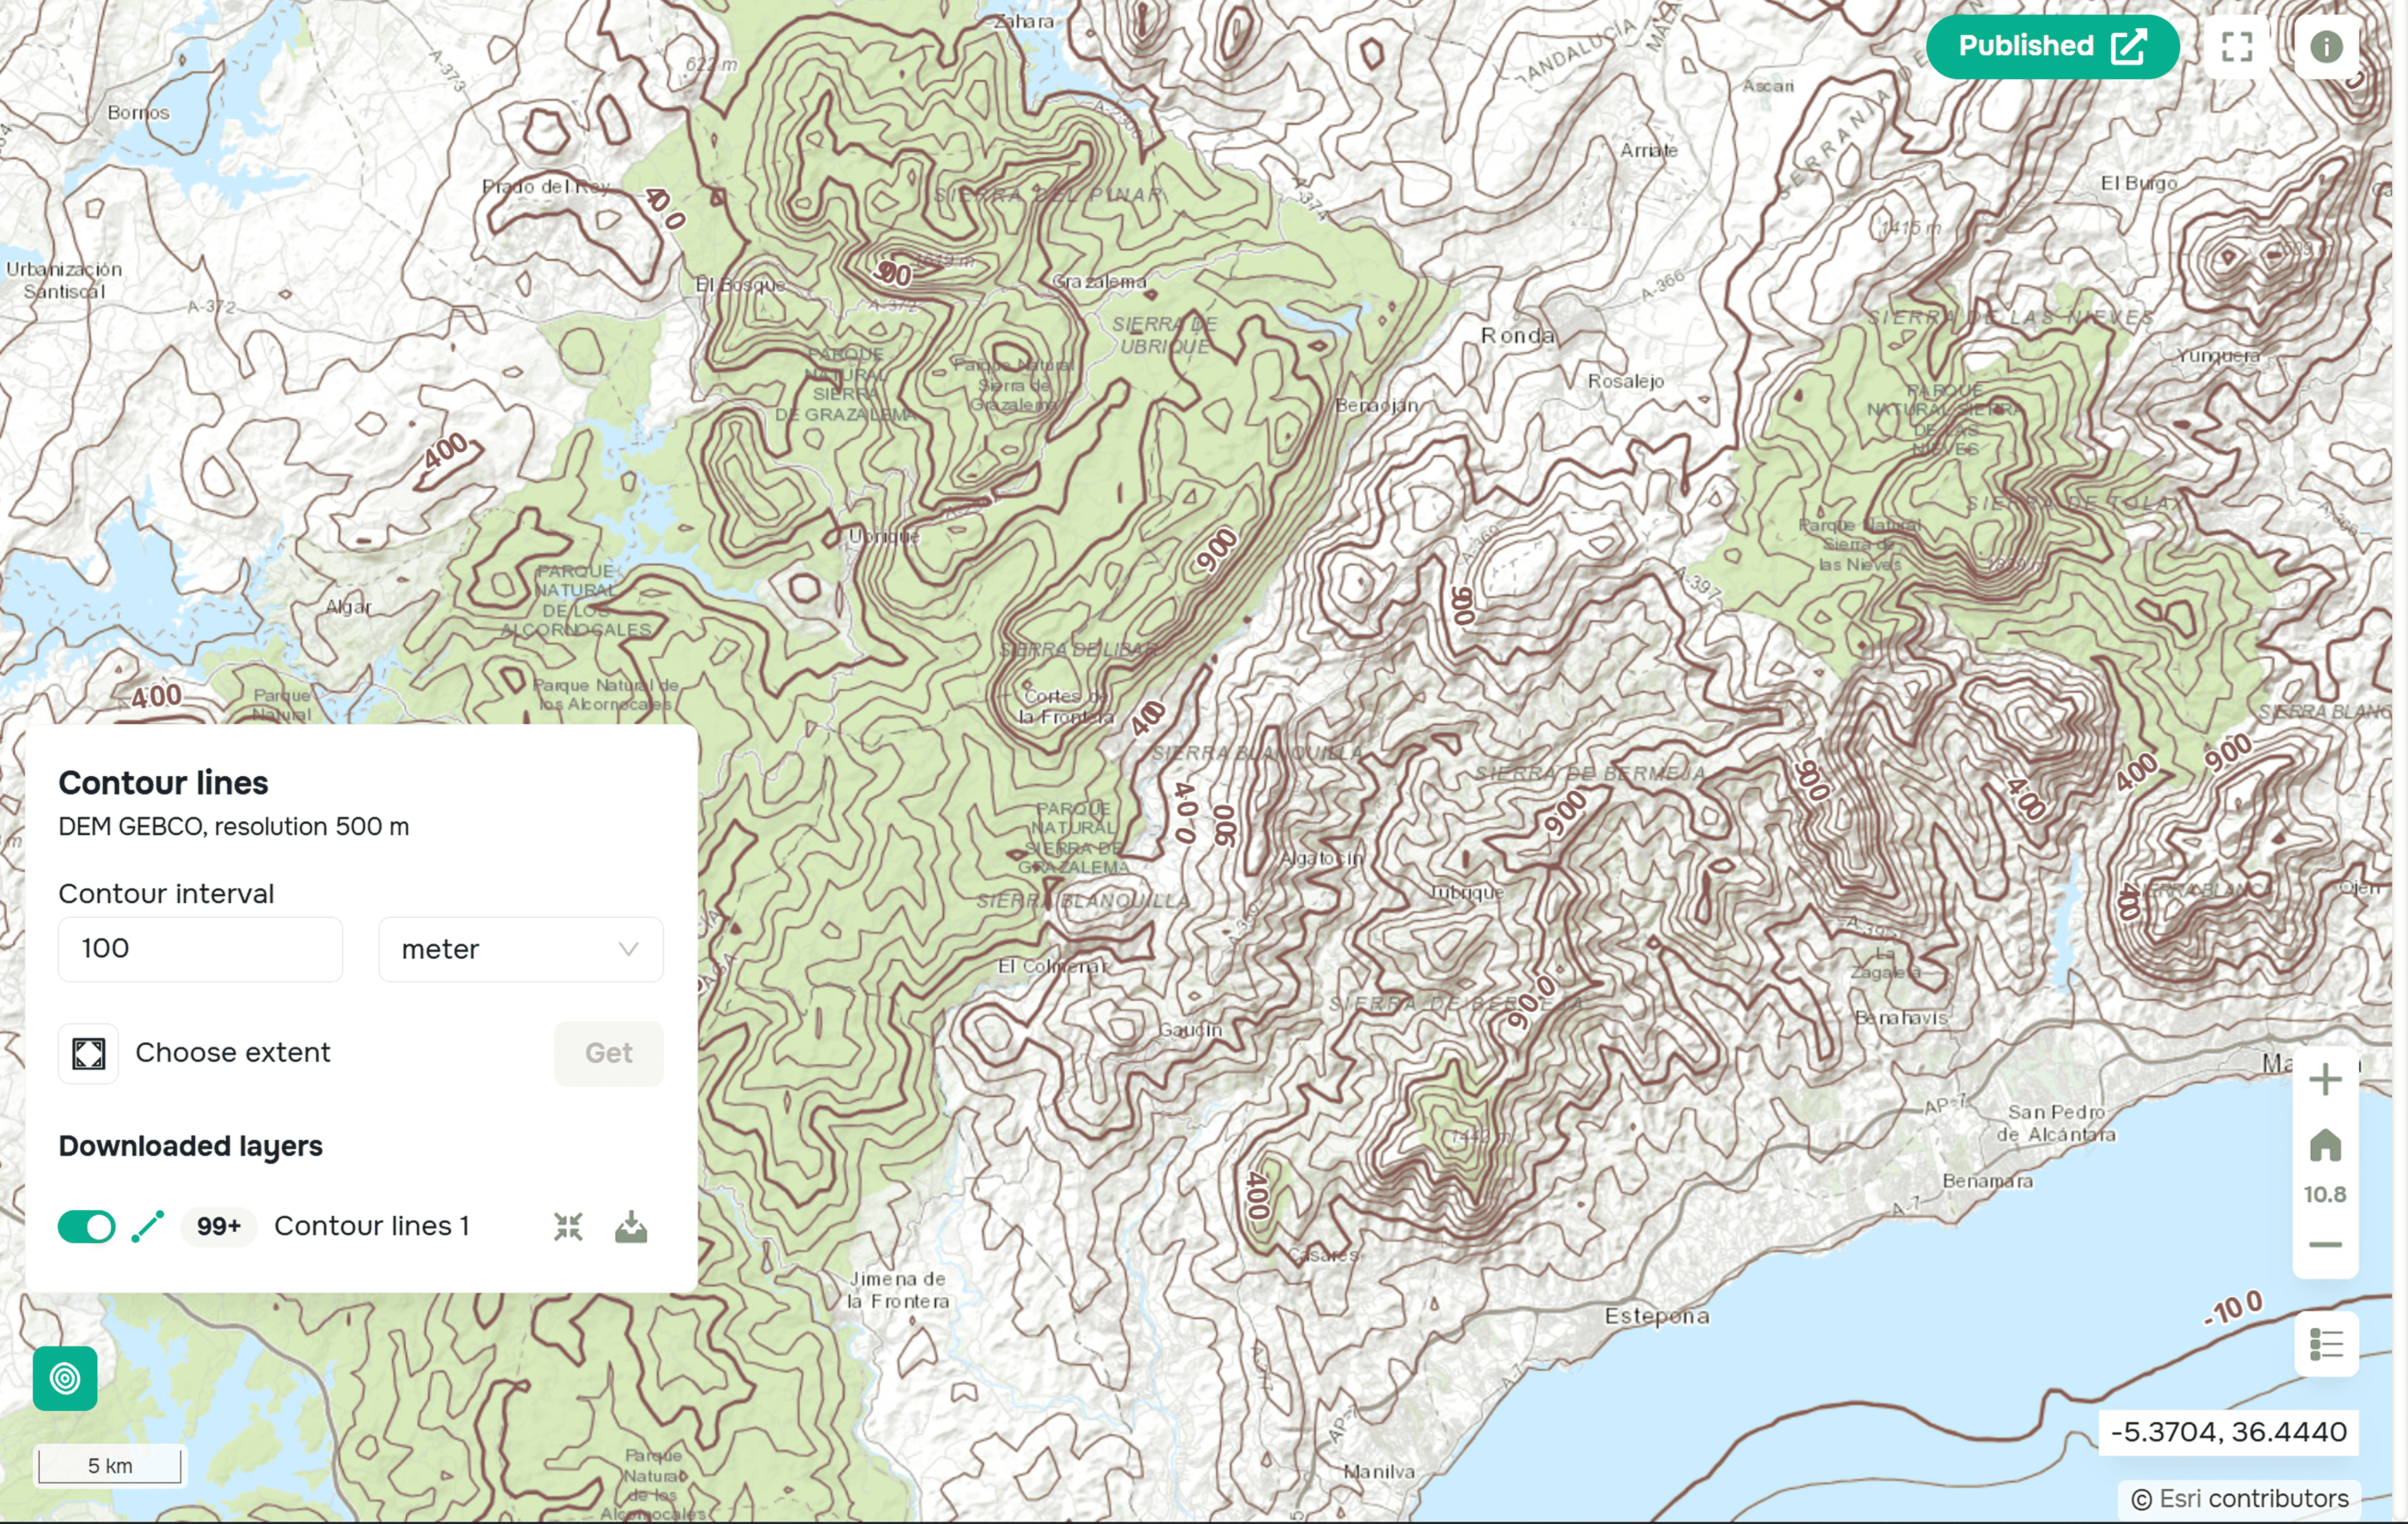The height and width of the screenshot is (1524, 2408).
Task: Click the coordinates readout box
Action: (x=2228, y=1432)
